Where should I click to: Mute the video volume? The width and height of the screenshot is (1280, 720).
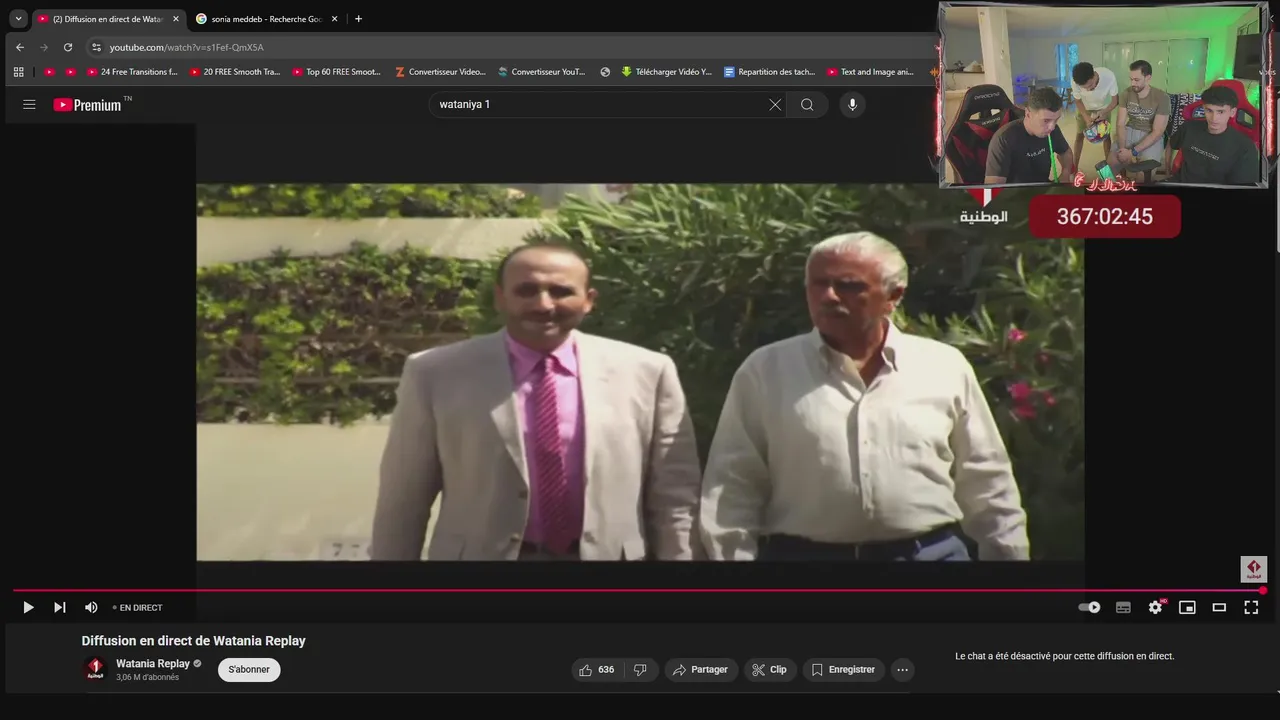coord(91,607)
